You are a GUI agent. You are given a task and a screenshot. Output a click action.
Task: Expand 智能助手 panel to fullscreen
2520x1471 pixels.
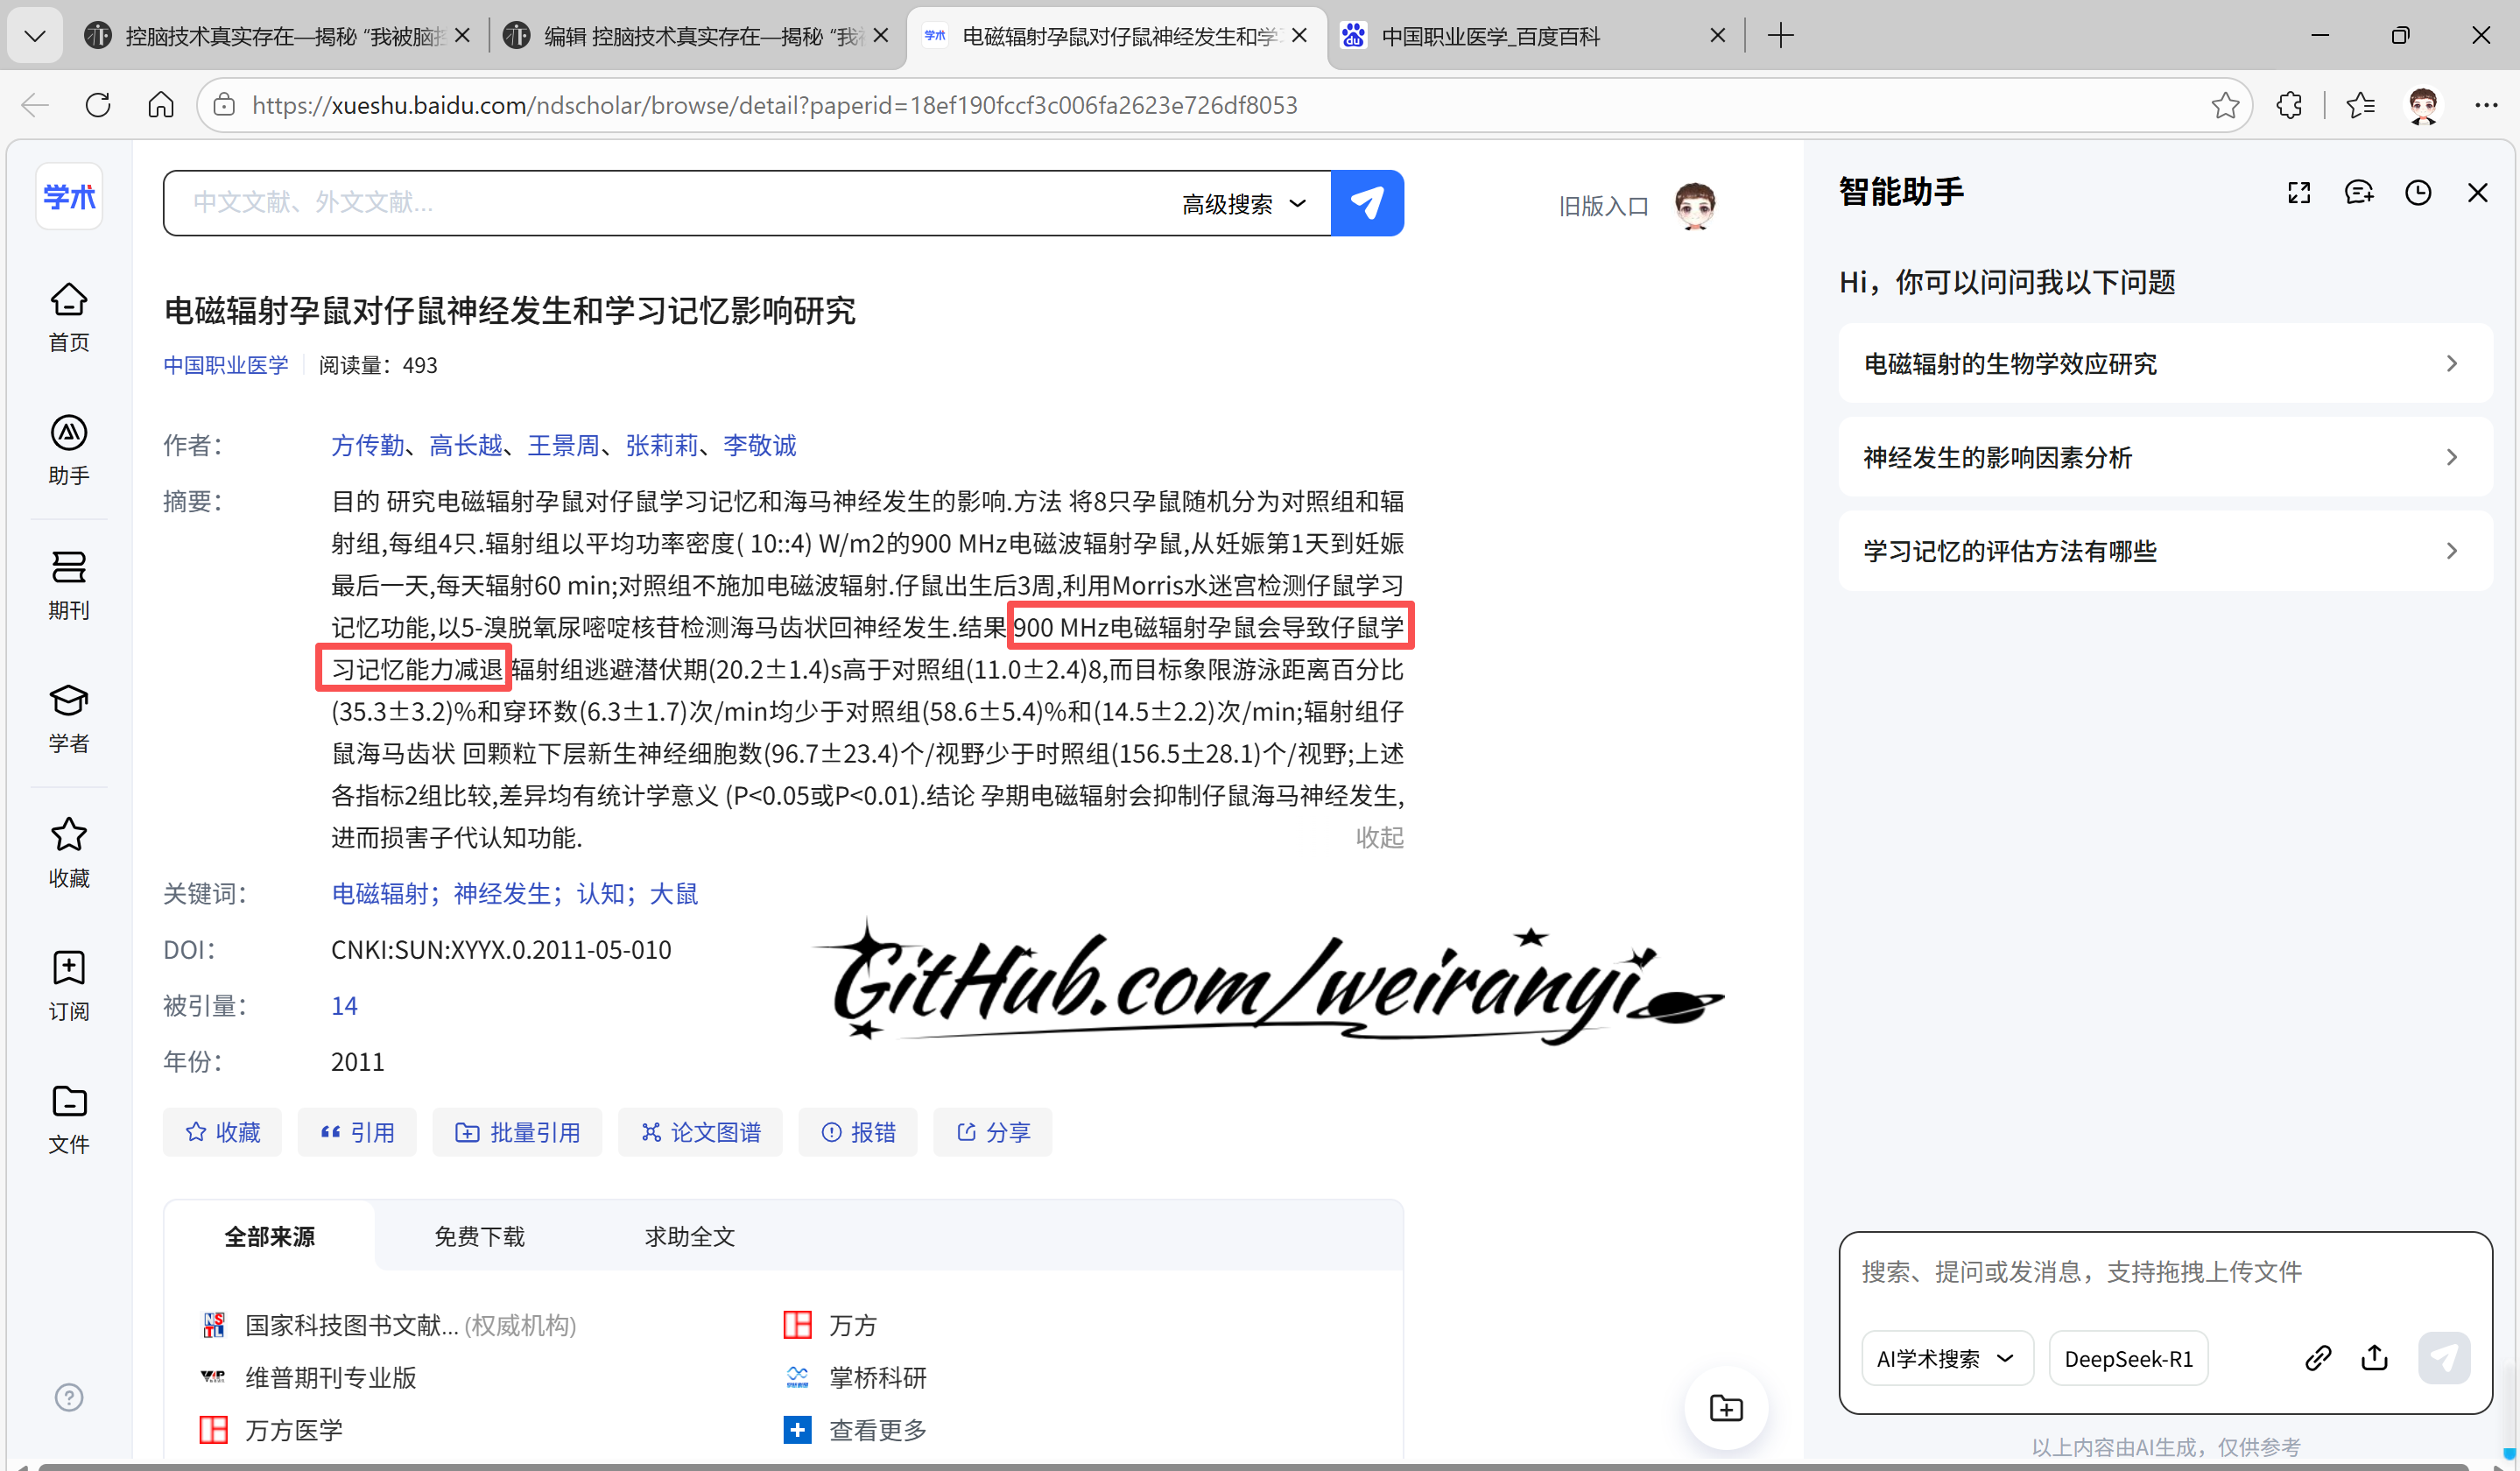(x=2299, y=192)
